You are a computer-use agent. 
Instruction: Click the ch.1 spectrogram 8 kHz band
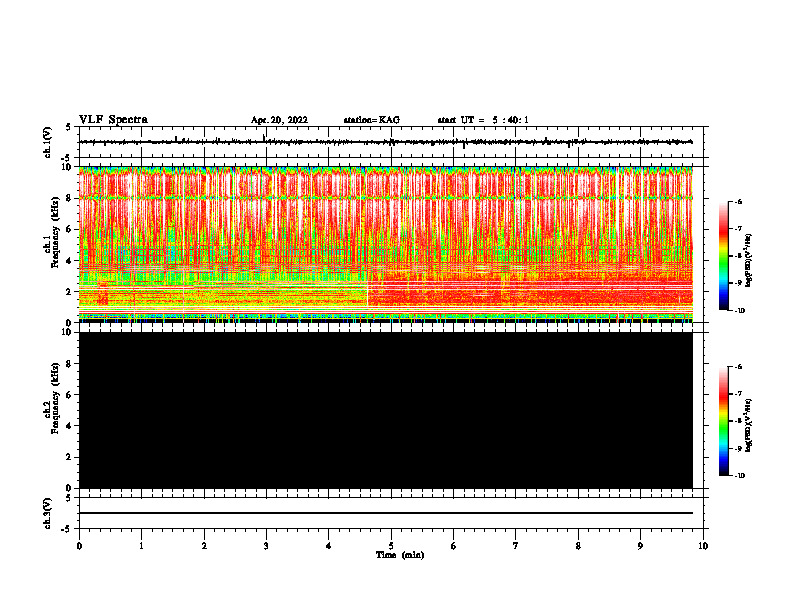[x=385, y=197]
